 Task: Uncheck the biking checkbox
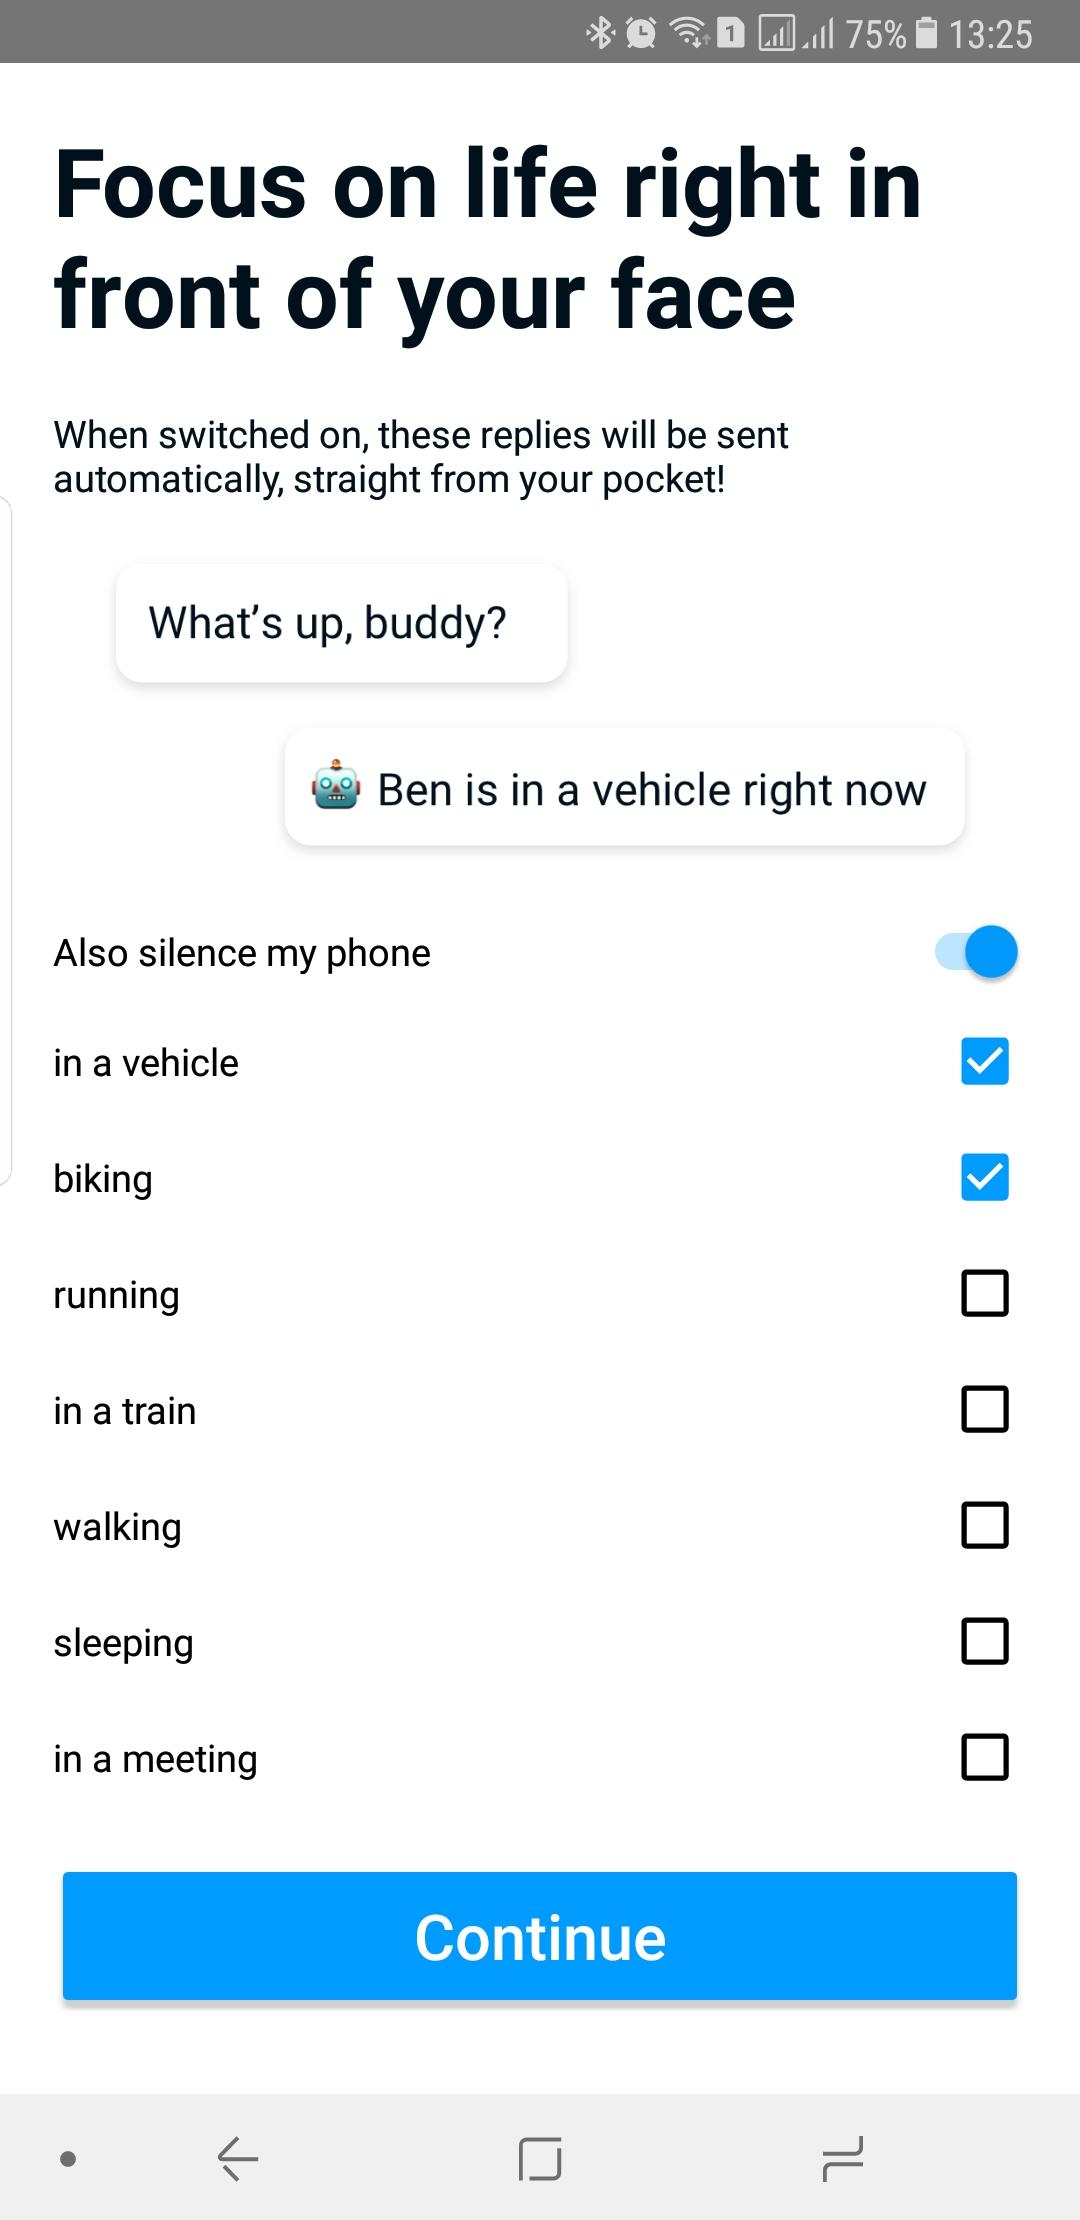[984, 1177]
